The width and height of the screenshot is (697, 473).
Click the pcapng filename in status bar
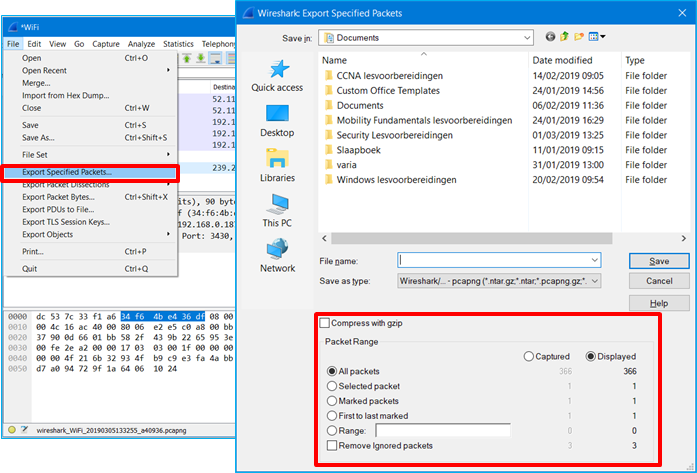(x=111, y=430)
